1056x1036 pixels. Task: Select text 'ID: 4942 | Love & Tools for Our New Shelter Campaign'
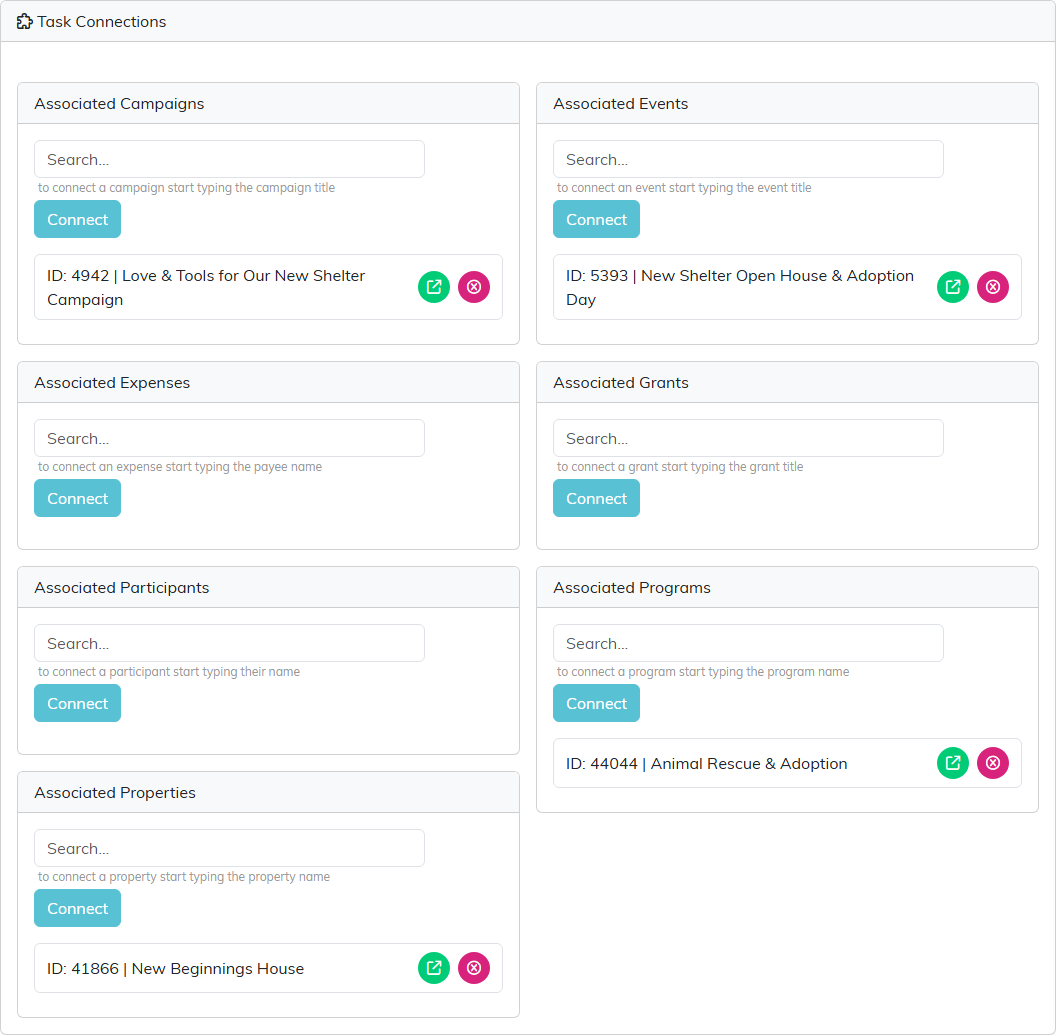click(206, 288)
